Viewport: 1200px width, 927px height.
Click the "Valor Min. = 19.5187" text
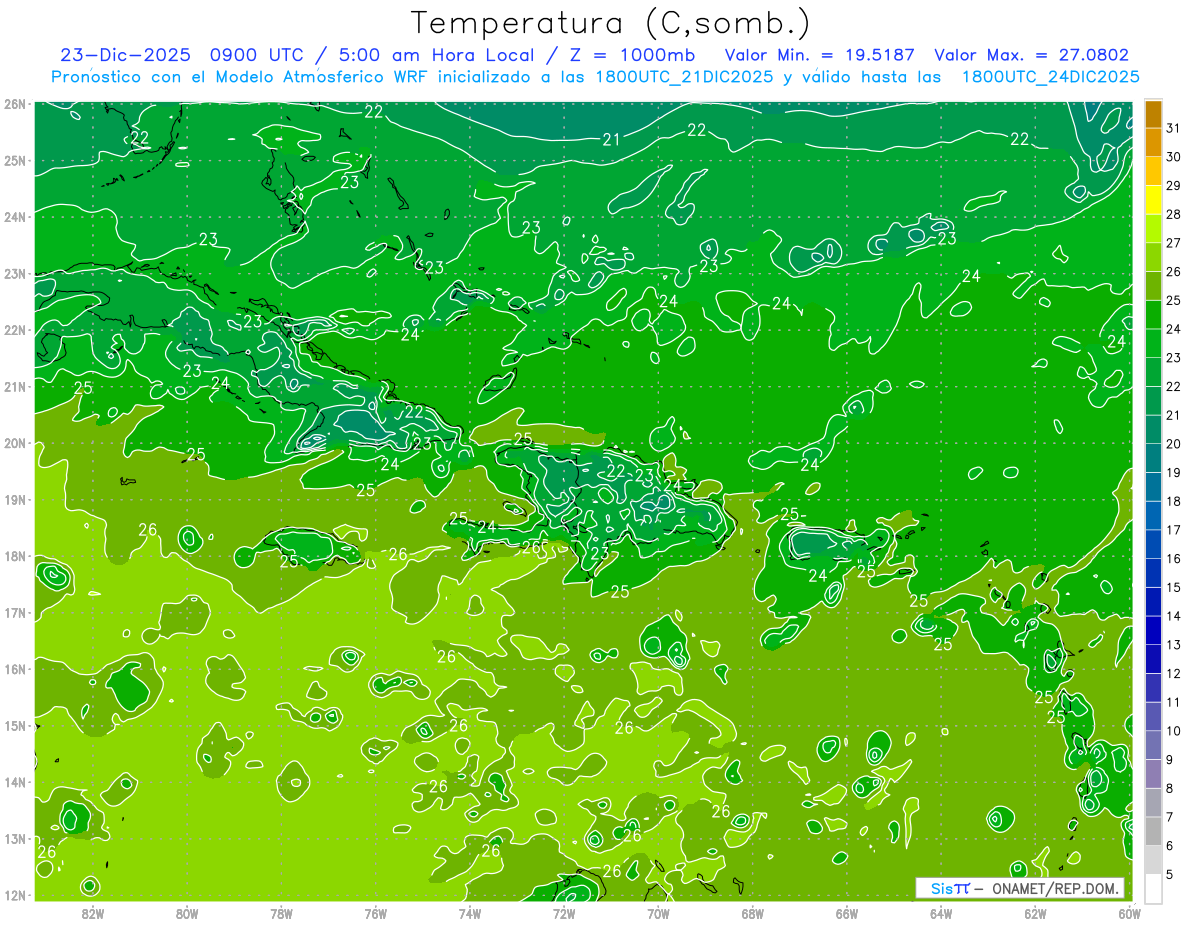tap(819, 55)
